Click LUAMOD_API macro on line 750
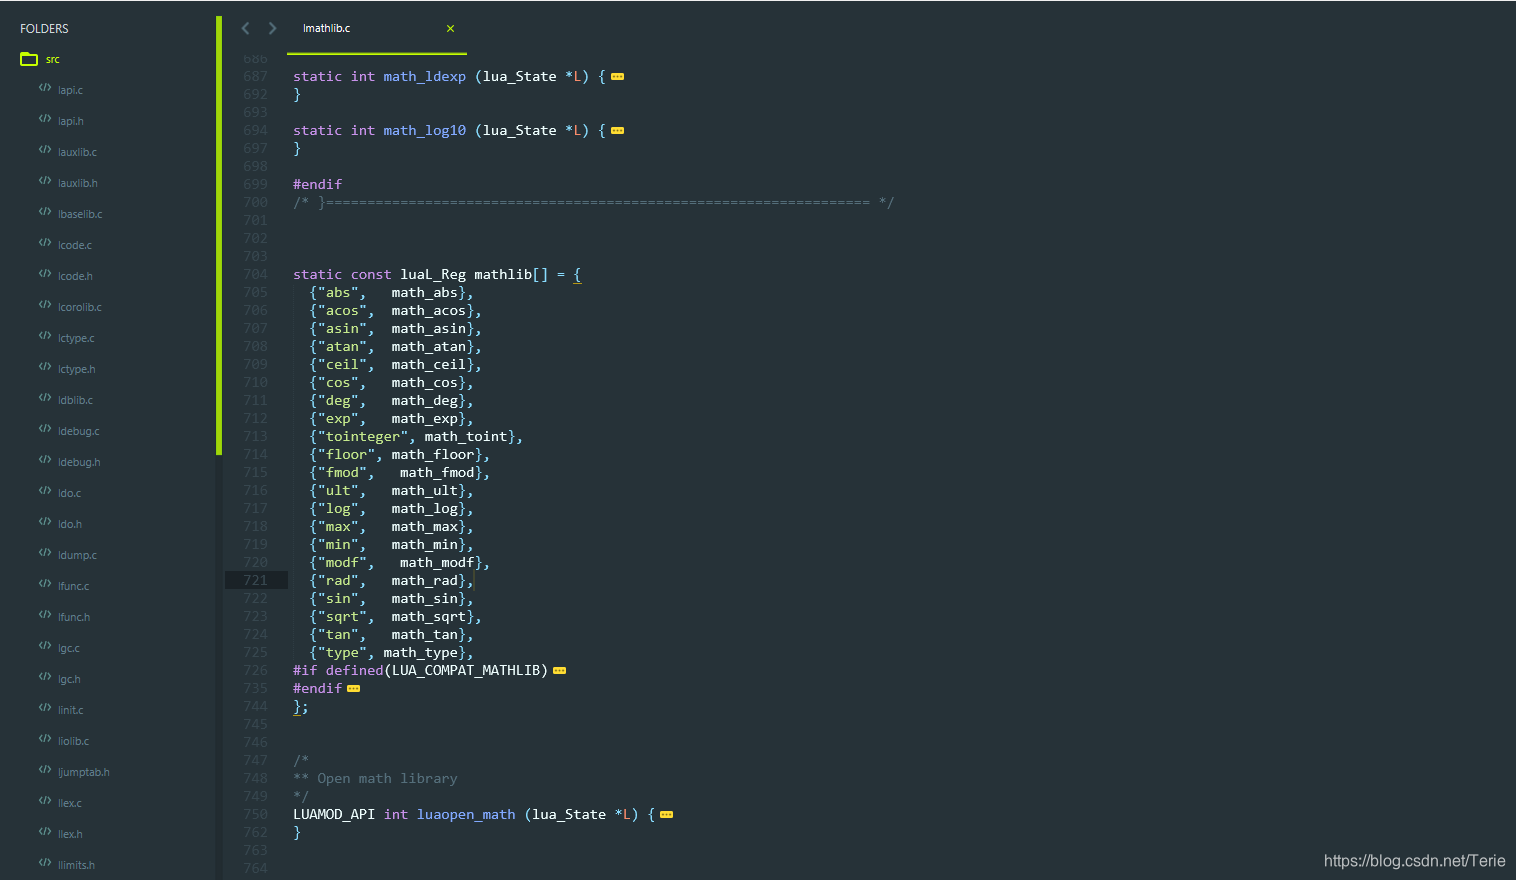The width and height of the screenshot is (1516, 880). tap(334, 814)
